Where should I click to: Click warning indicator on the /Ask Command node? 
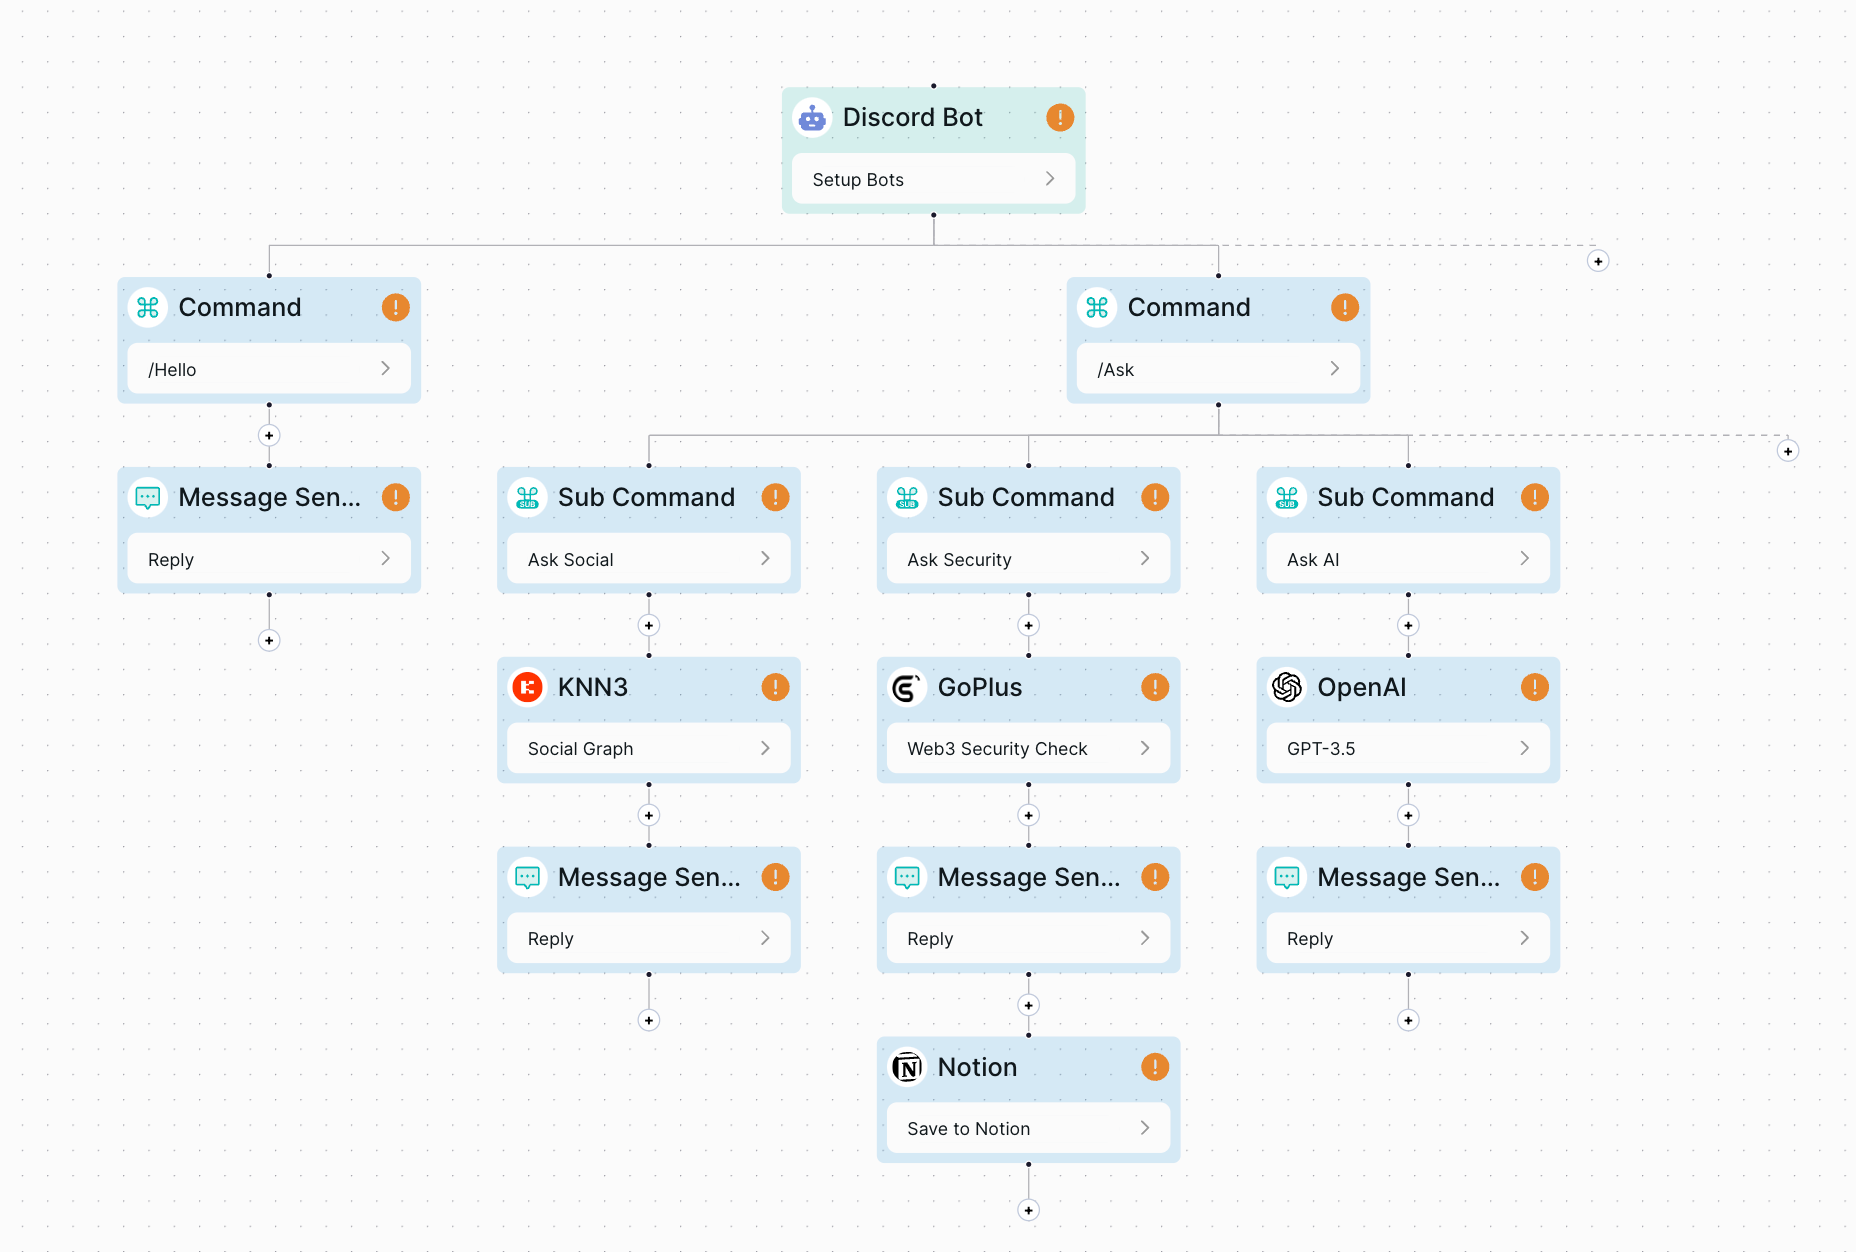click(x=1345, y=307)
